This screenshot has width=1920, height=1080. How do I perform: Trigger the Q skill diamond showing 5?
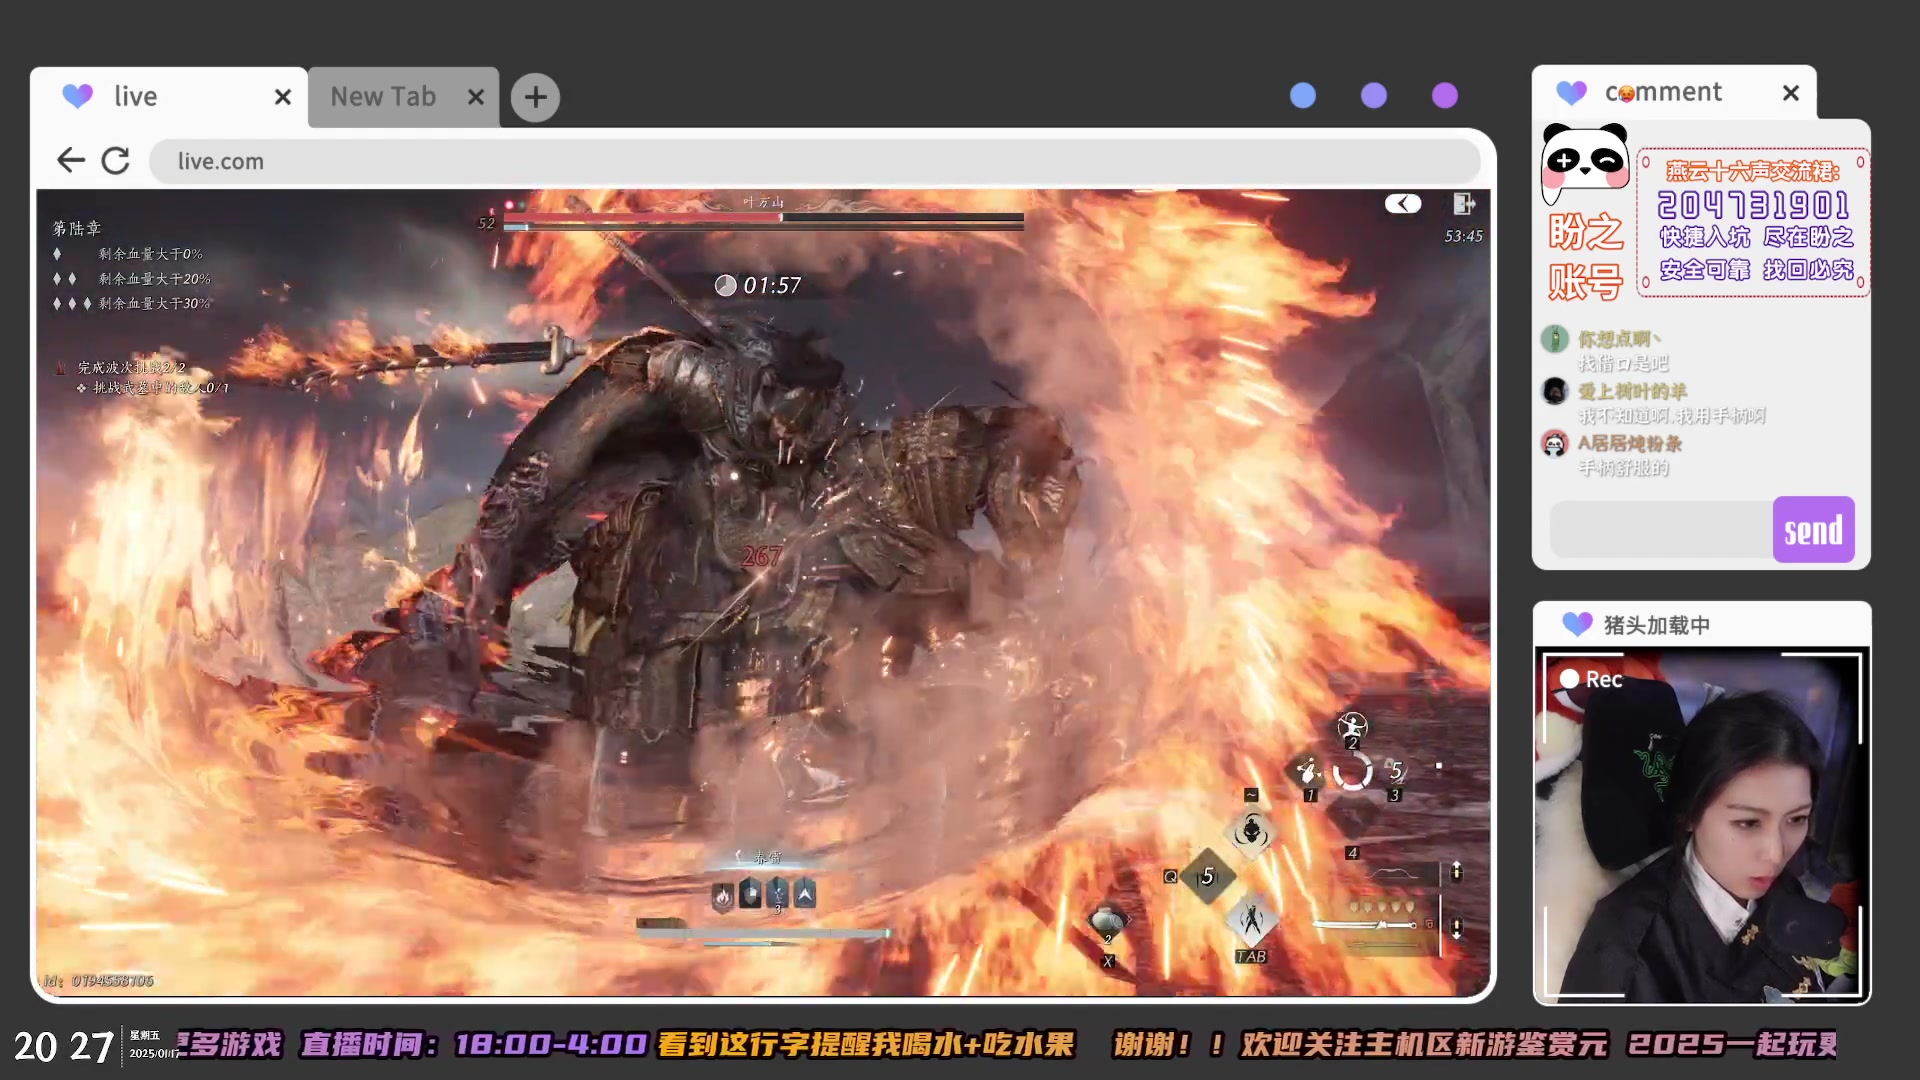pos(1207,876)
